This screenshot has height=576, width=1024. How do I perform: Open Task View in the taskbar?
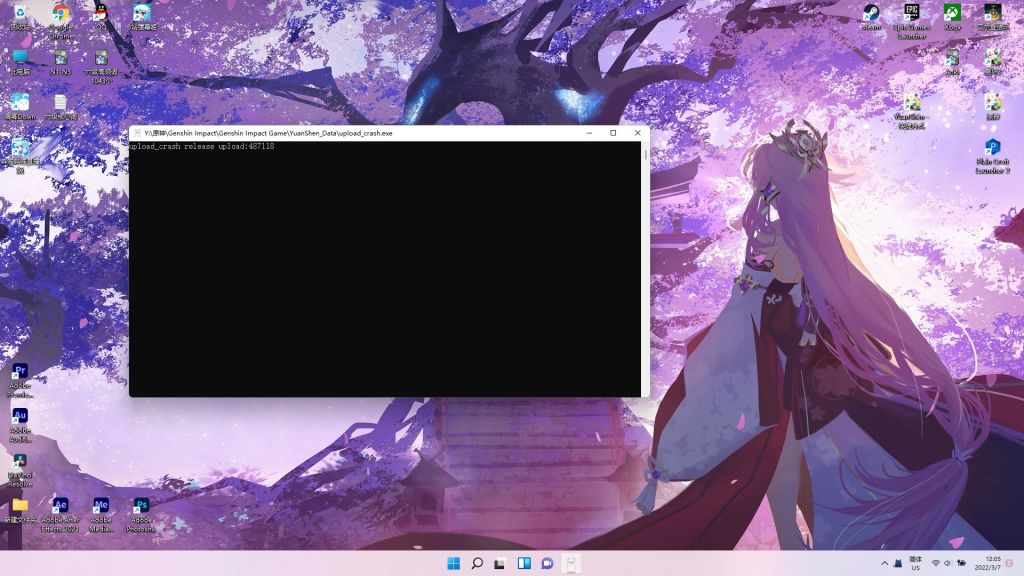tap(500, 563)
